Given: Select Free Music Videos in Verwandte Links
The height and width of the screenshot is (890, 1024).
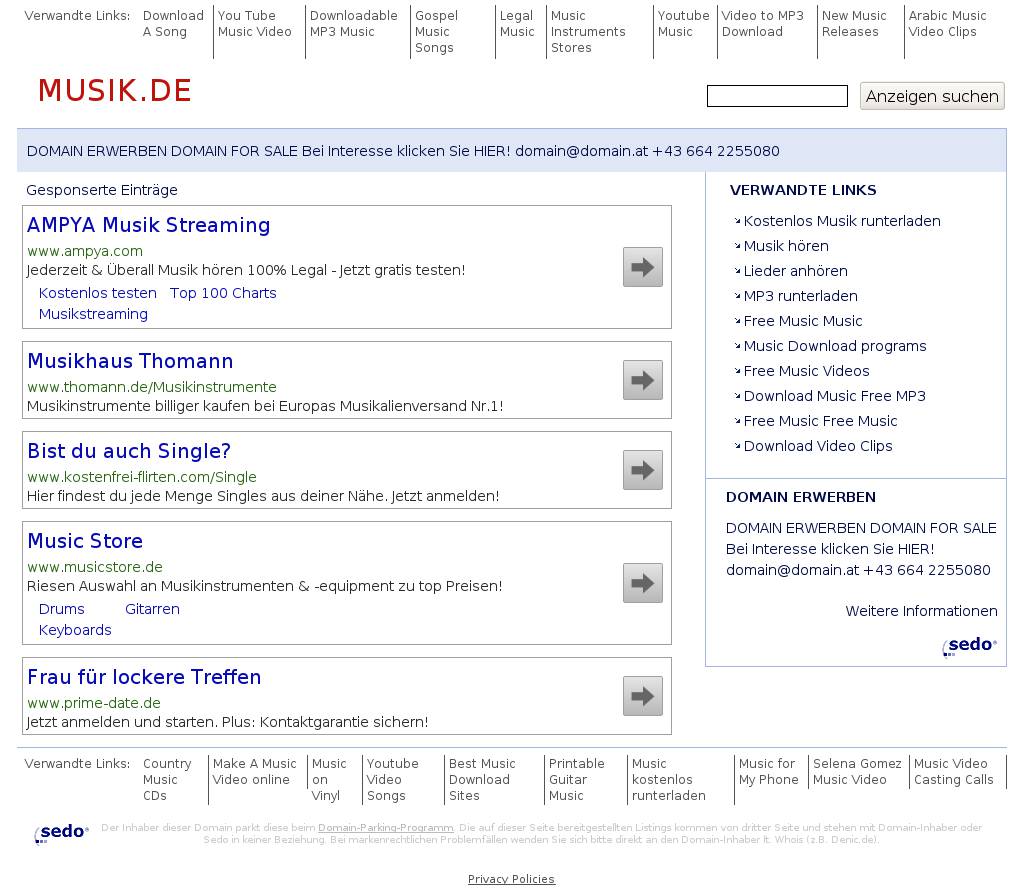Looking at the screenshot, I should pos(806,371).
